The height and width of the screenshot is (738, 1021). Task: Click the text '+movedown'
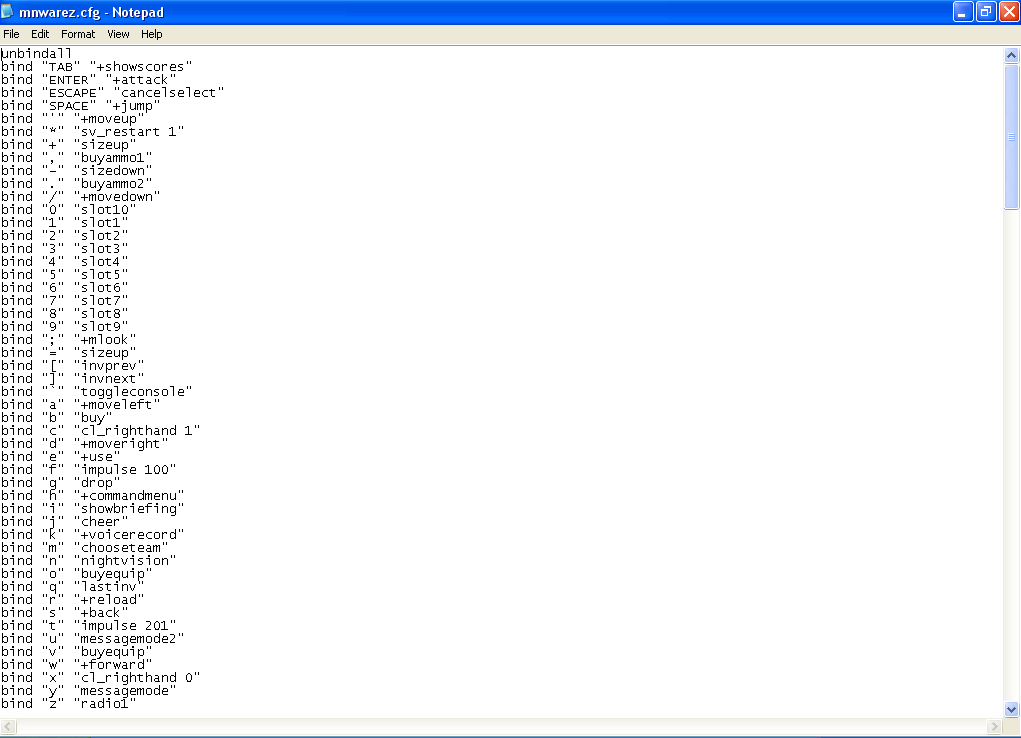[x=117, y=197]
